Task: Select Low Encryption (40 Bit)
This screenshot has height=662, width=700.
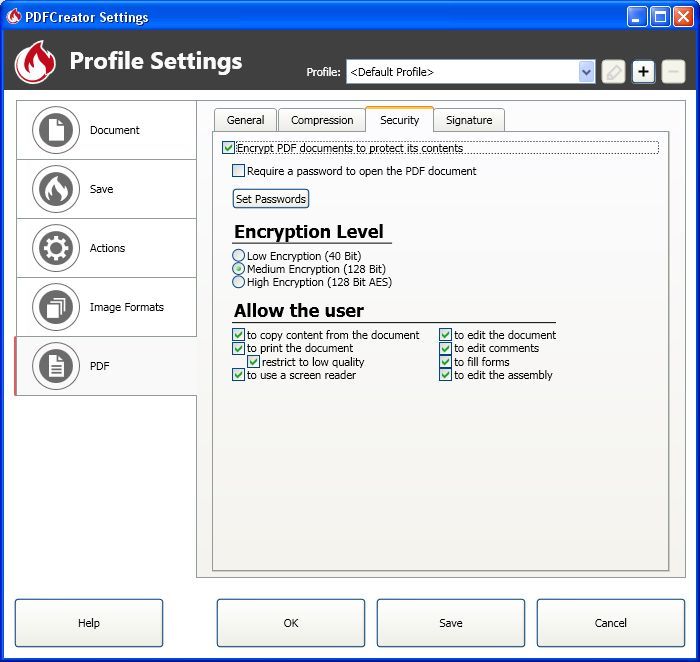Action: coord(238,255)
